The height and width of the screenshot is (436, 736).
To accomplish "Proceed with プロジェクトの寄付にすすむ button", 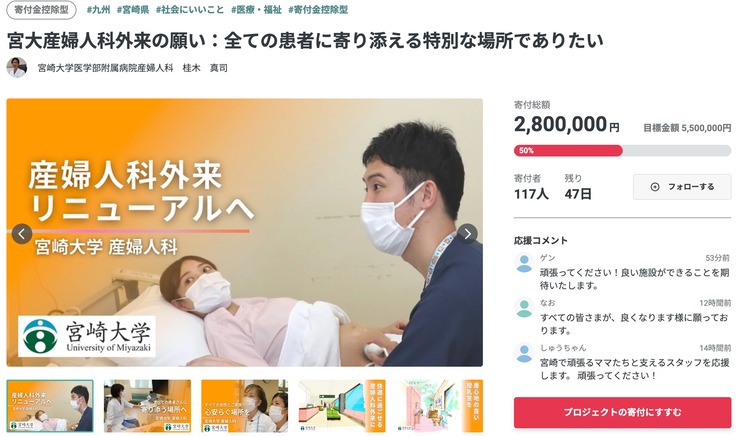I will 622,412.
